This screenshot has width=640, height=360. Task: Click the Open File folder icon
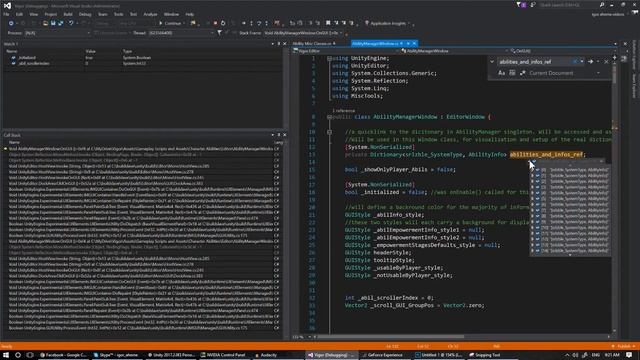pyautogui.click(x=45, y=23)
